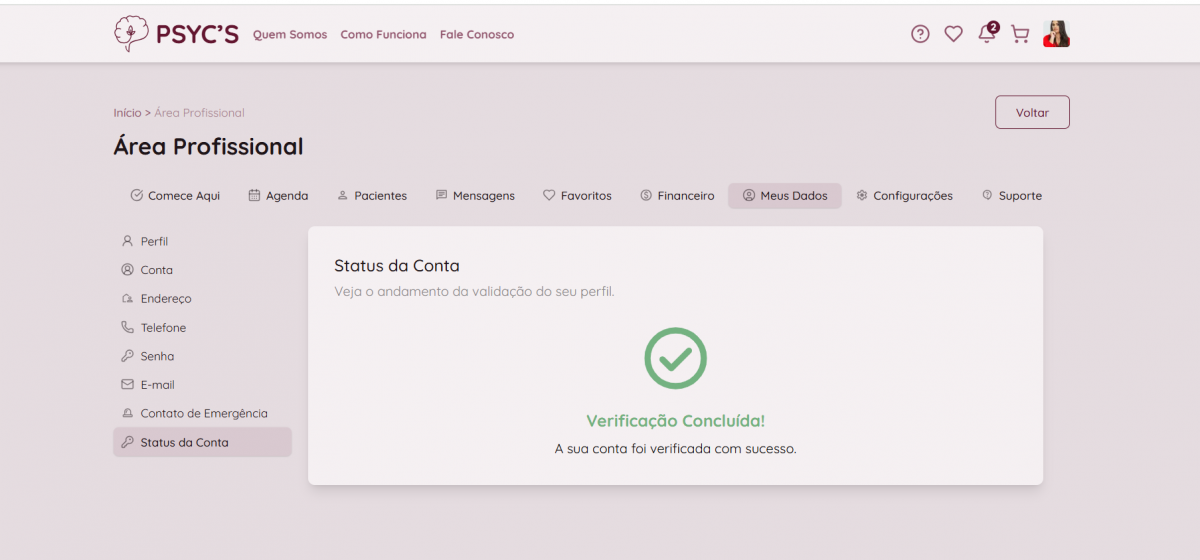The height and width of the screenshot is (560, 1200).
Task: Switch to the Comece Aqui tab
Action: 175,196
